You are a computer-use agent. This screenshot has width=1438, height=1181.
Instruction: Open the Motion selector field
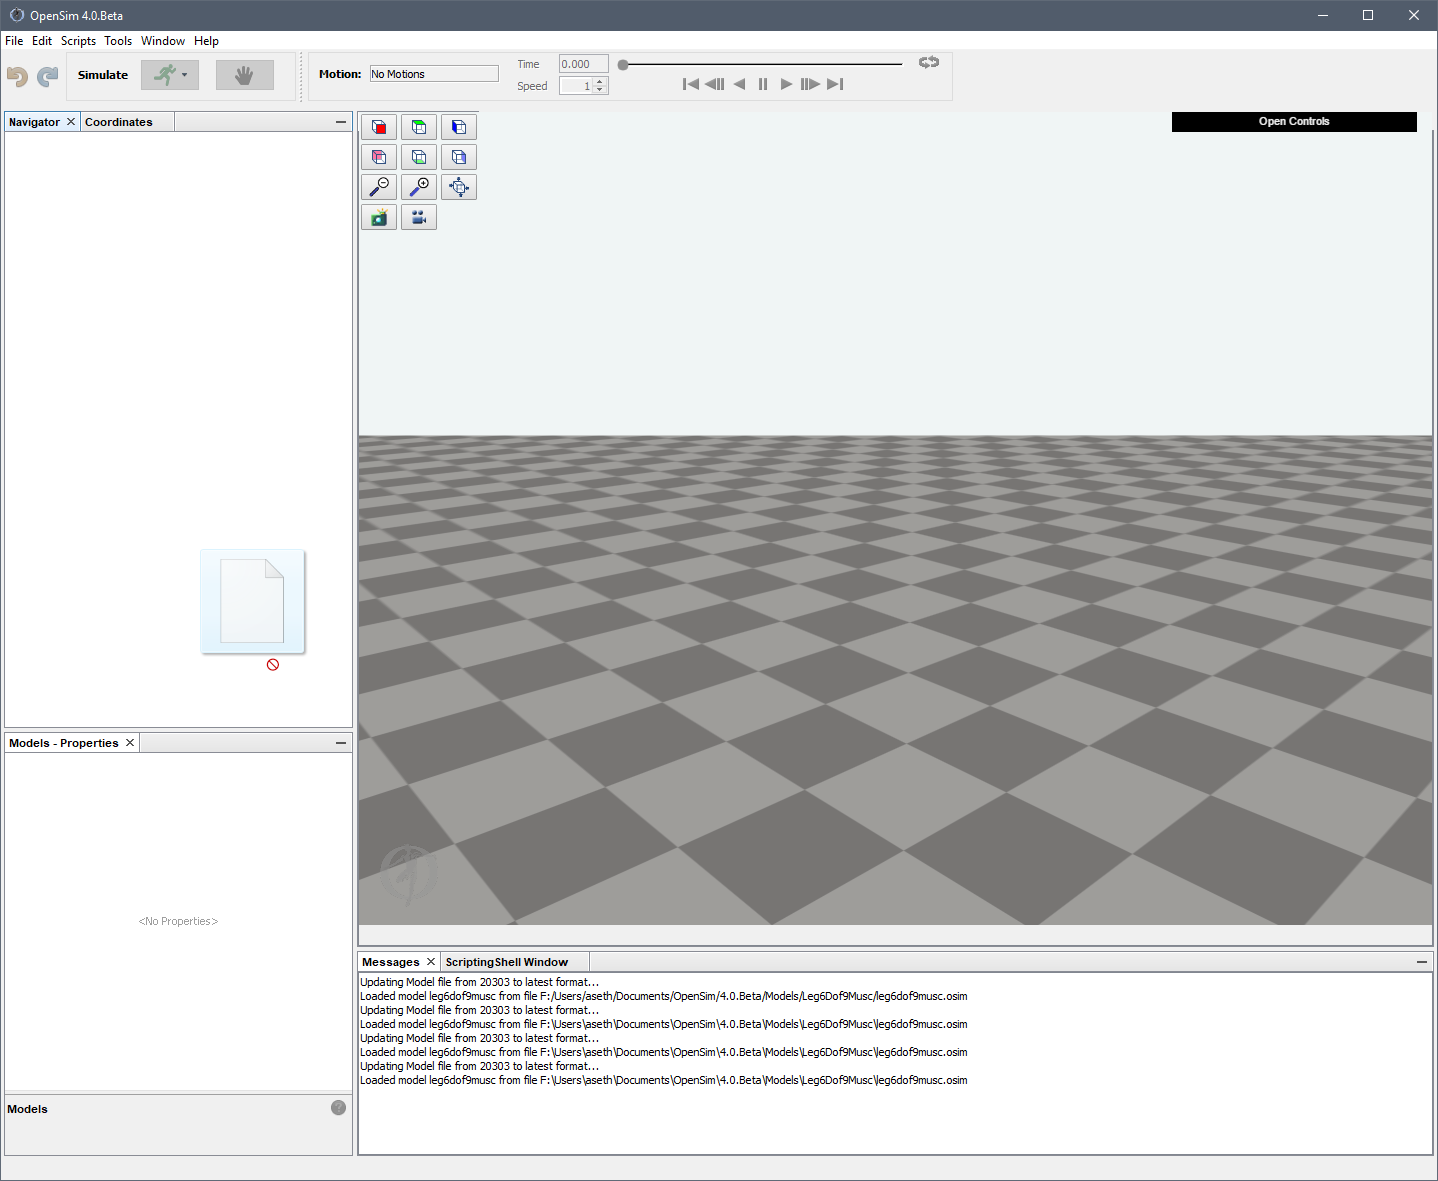(x=433, y=73)
